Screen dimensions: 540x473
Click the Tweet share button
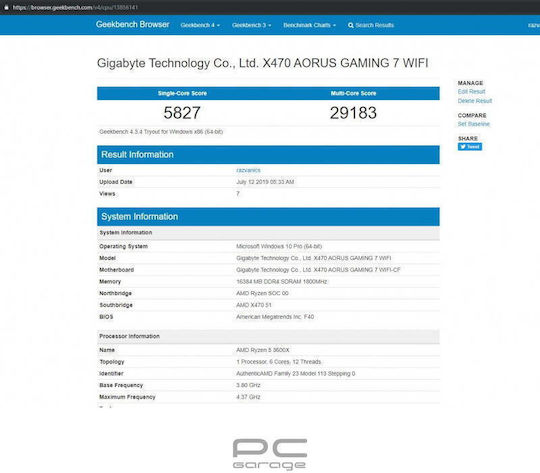tap(470, 147)
